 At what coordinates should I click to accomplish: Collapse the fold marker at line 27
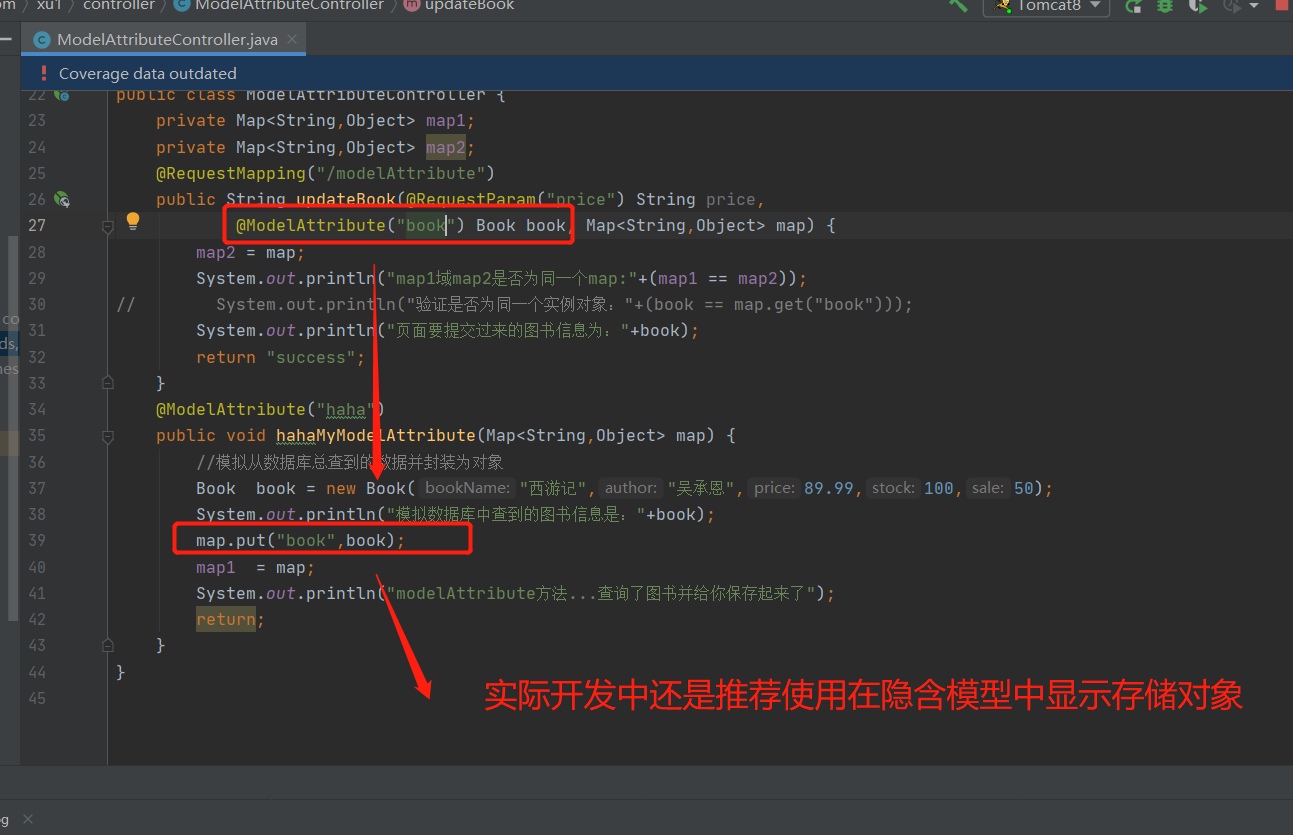[108, 227]
